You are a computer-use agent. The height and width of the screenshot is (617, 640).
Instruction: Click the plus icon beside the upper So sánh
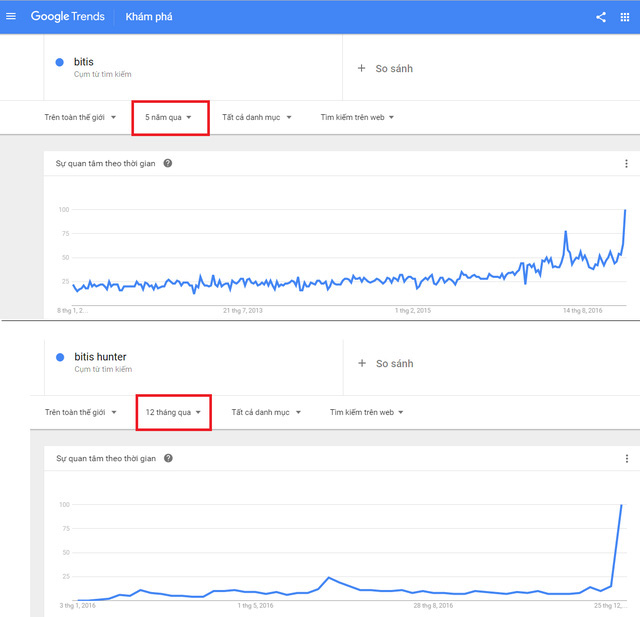(361, 68)
